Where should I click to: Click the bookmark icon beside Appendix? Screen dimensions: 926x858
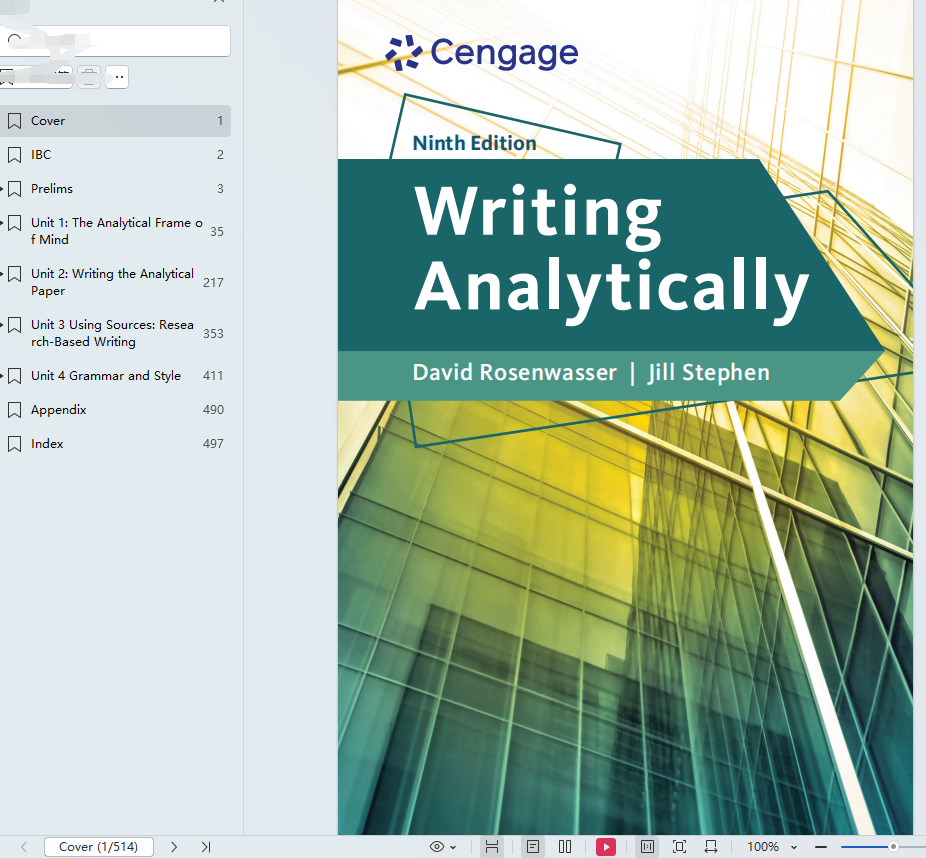coord(15,410)
